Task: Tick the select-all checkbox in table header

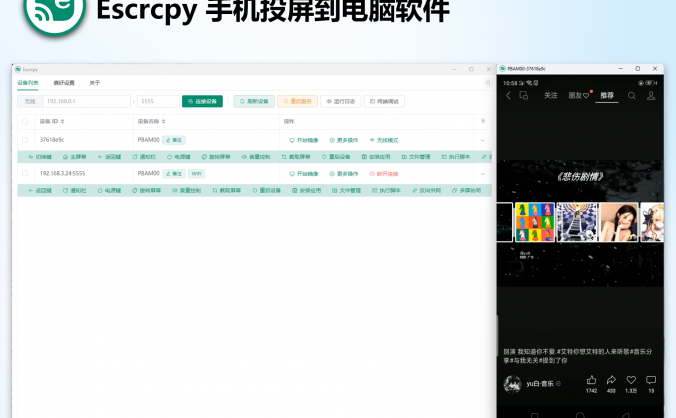Action: 25,121
